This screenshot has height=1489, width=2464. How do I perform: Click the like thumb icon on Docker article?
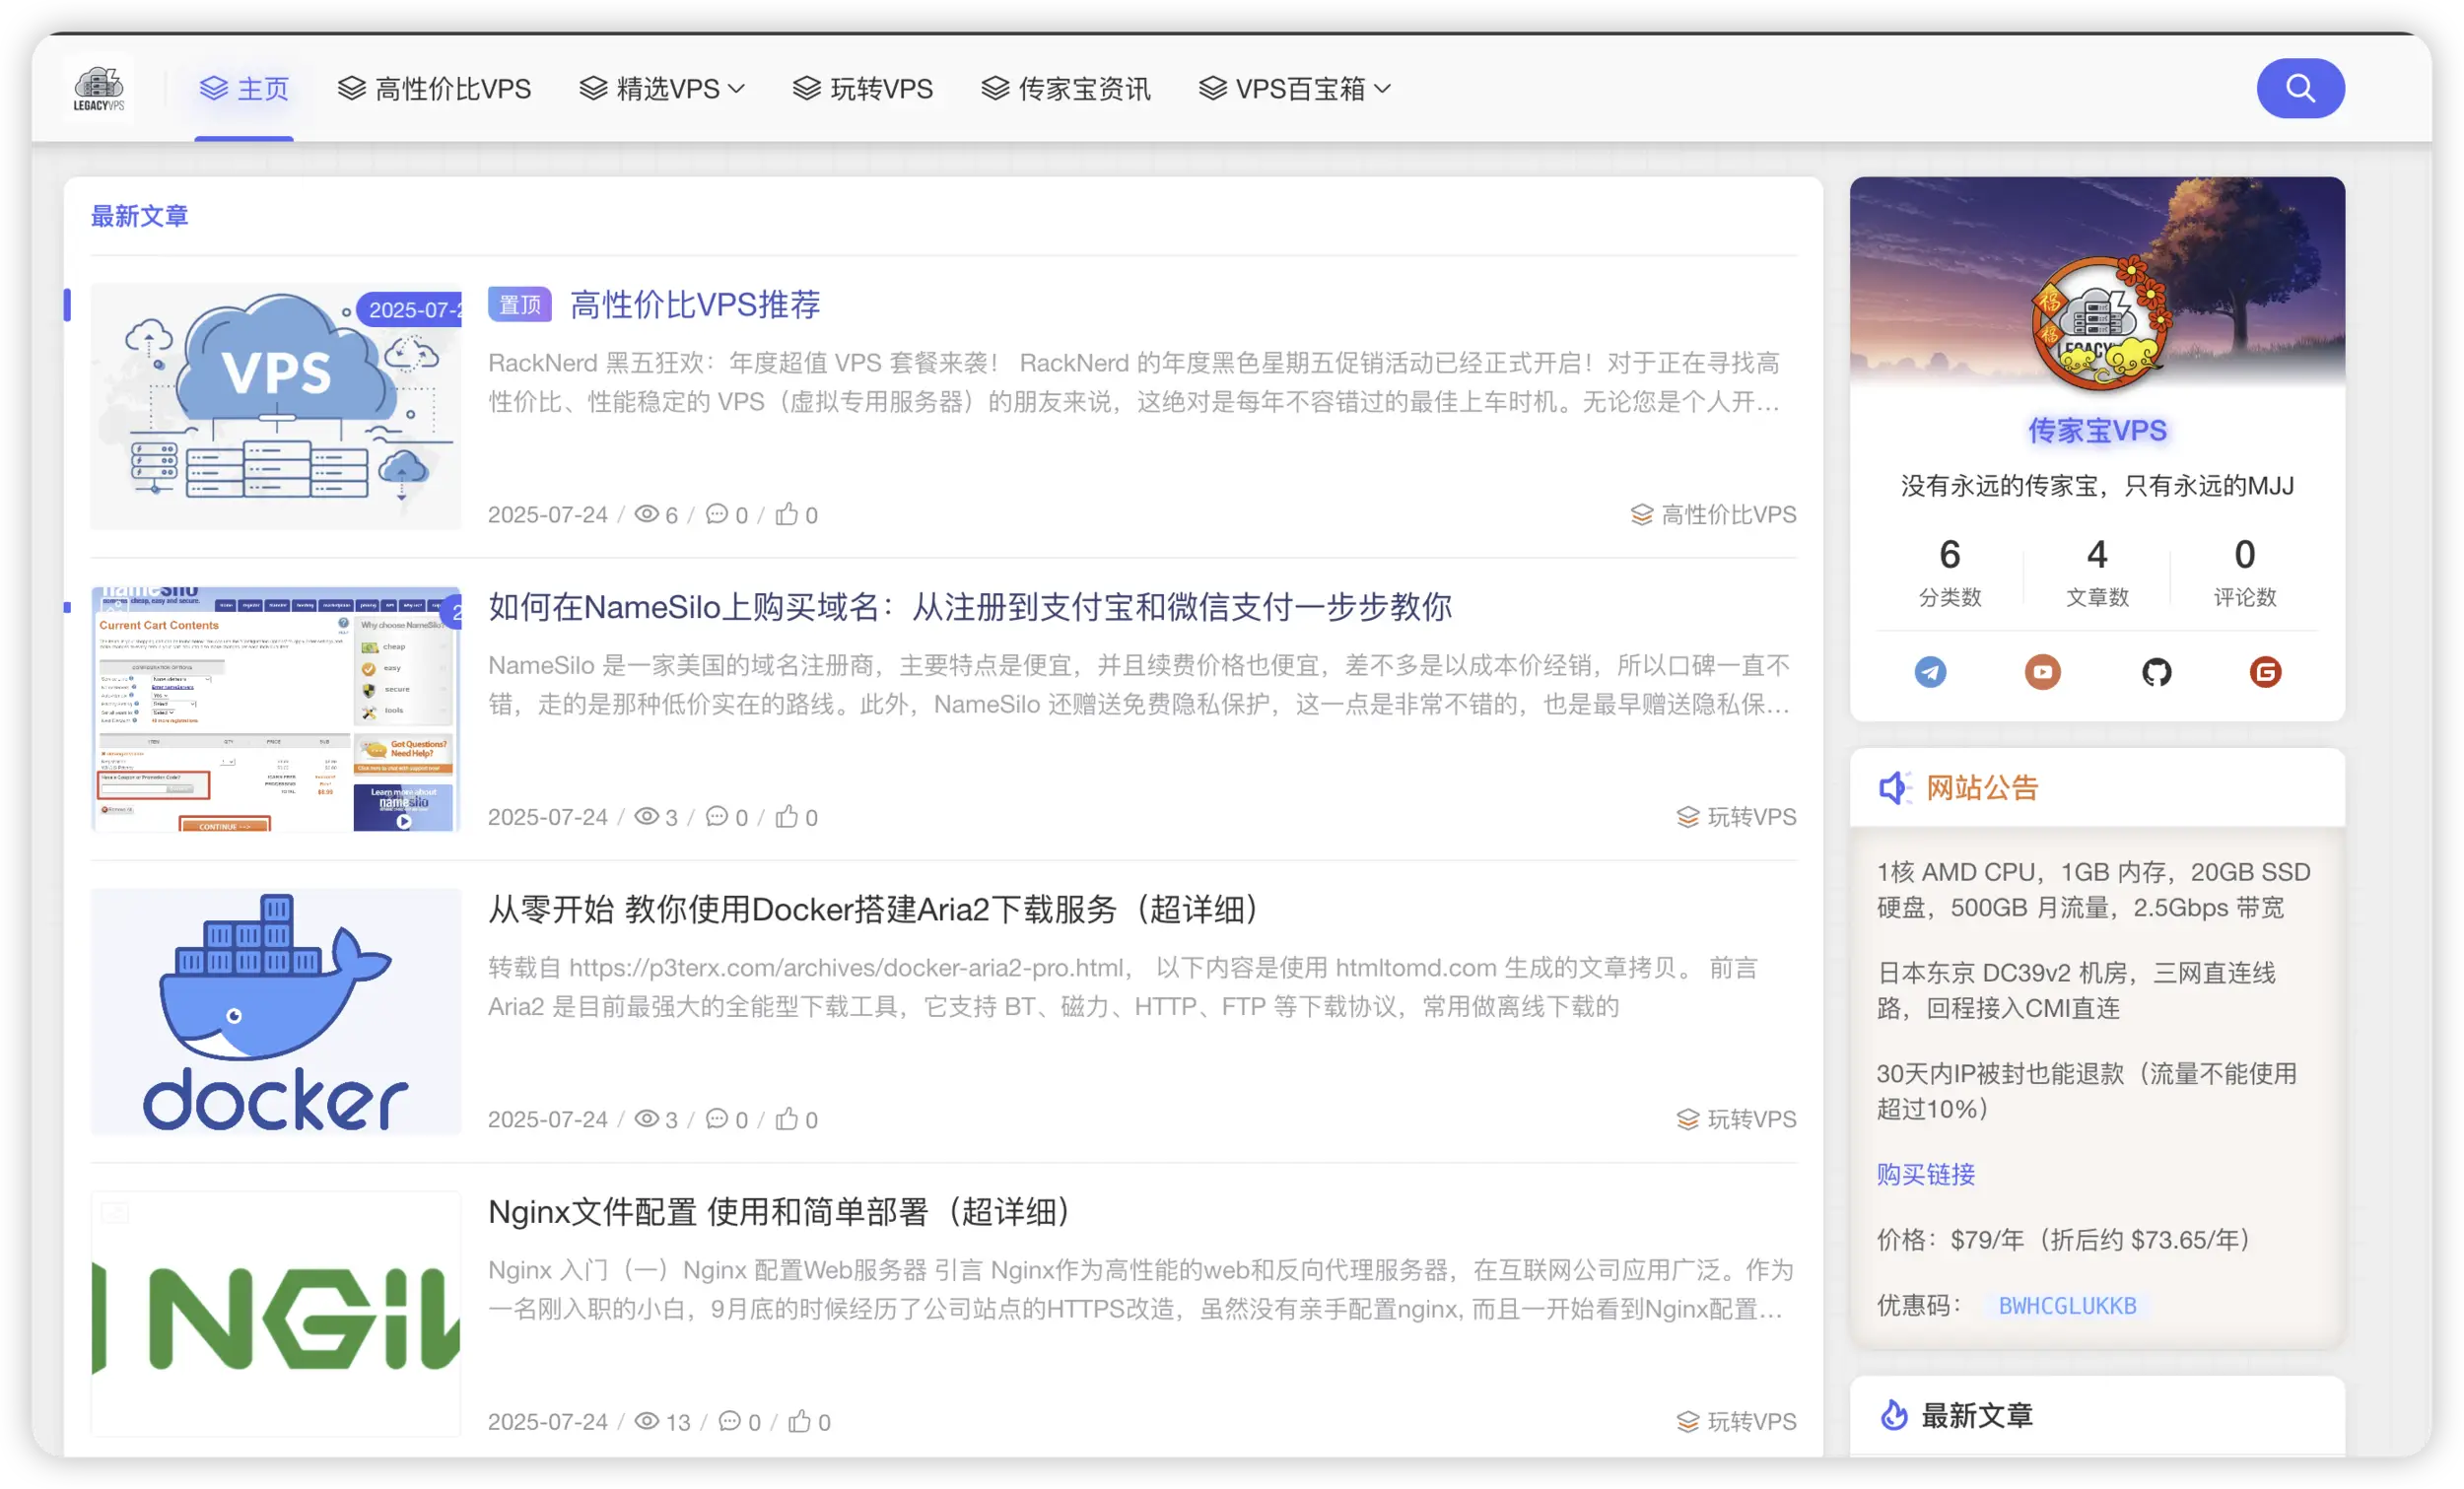pos(787,1118)
